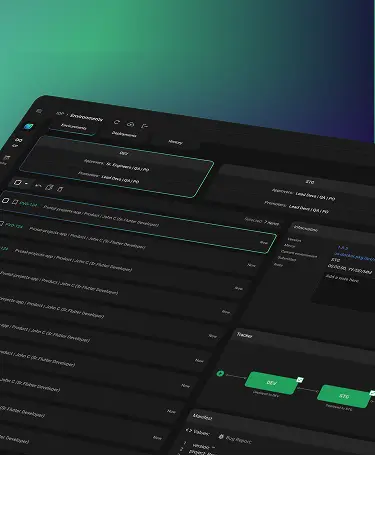The width and height of the screenshot is (375, 513).
Task: Click the copy icon in list toolbar
Action: coord(49,188)
